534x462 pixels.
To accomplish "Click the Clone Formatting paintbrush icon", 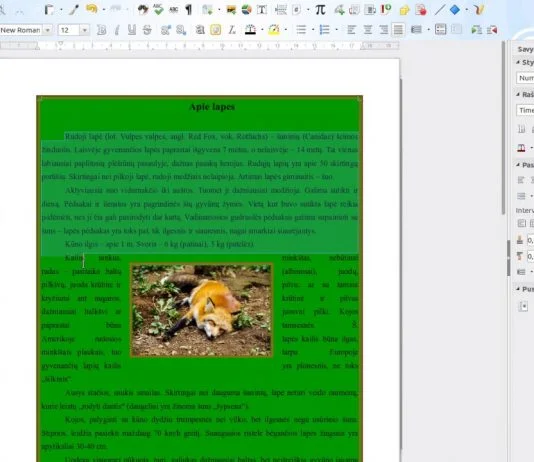I will point(74,10).
